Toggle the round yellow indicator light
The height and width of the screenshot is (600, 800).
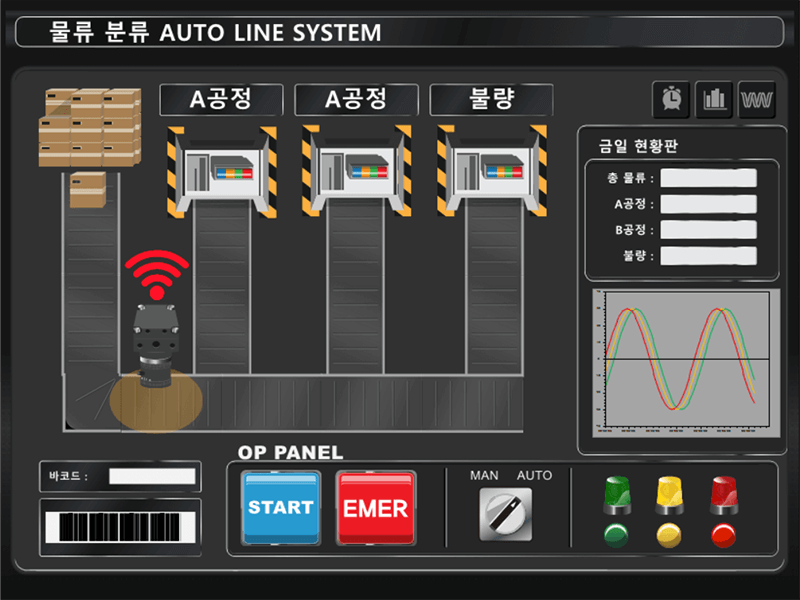point(669,535)
